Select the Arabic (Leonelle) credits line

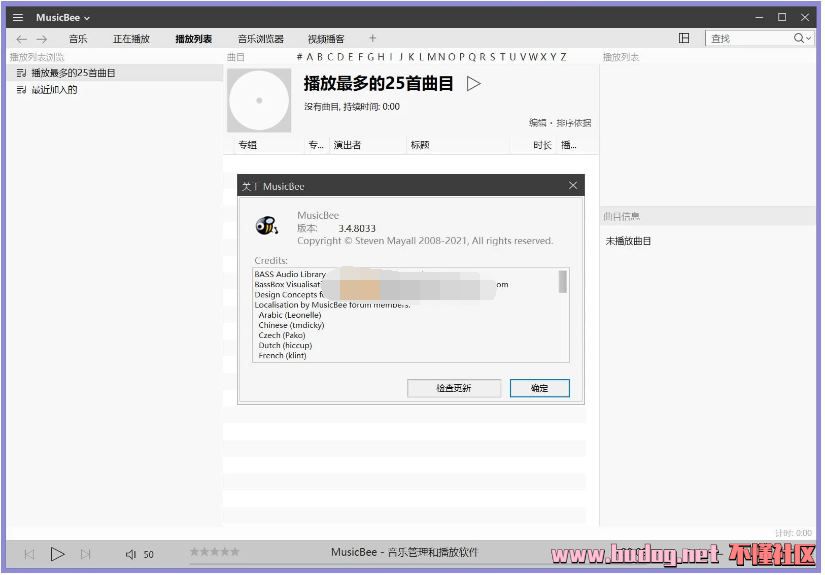[x=289, y=315]
